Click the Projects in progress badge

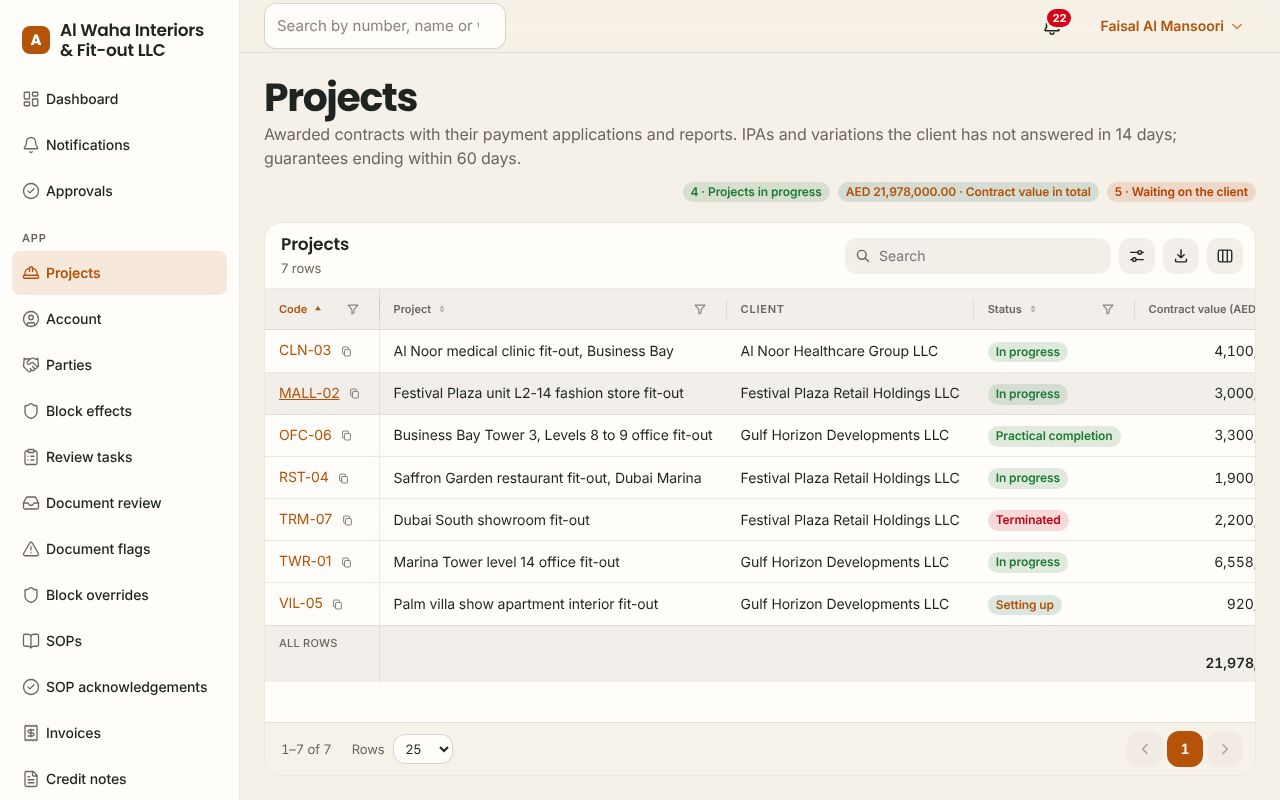pos(756,192)
